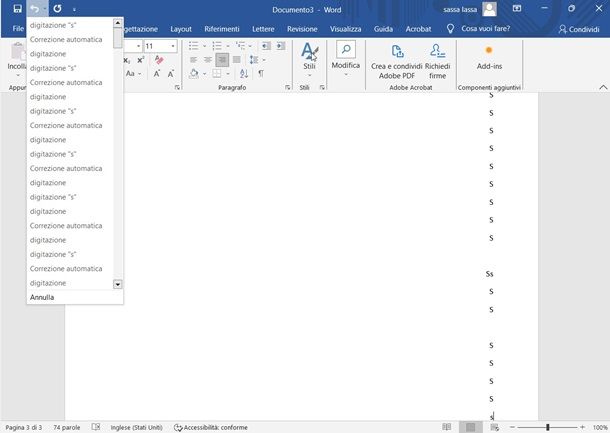610x433 pixels.
Task: Click the Decrease Indent icon
Action: [266, 46]
